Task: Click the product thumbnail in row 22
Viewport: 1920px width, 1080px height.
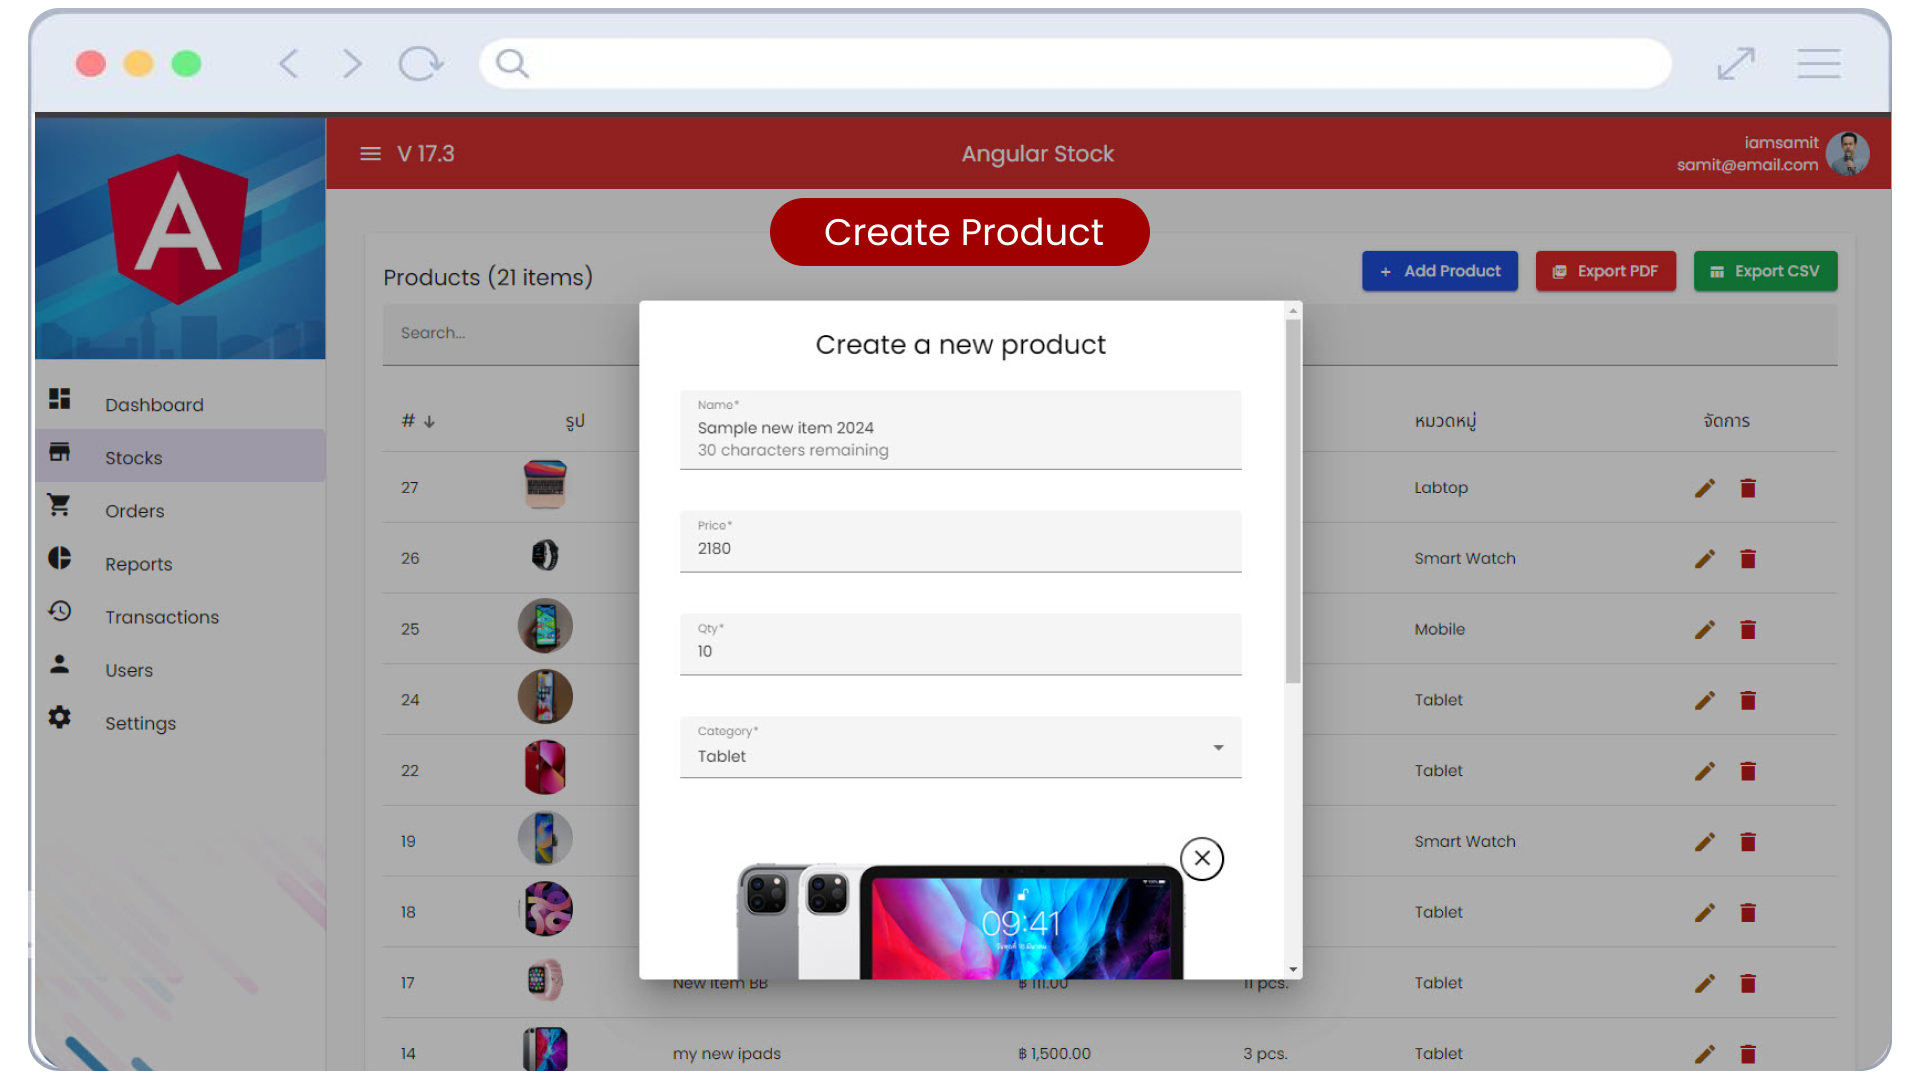Action: click(x=545, y=768)
